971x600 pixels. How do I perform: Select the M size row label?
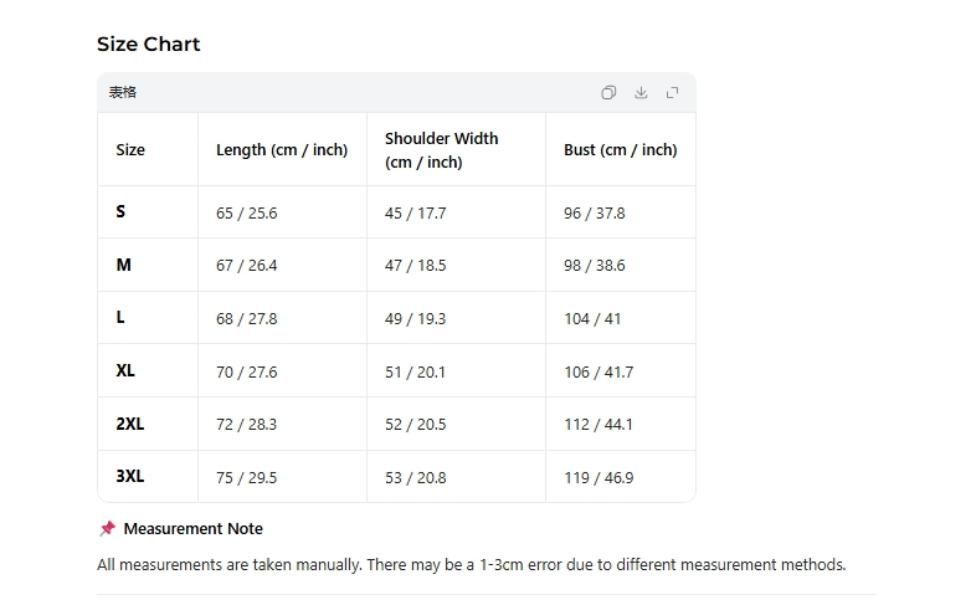click(124, 265)
